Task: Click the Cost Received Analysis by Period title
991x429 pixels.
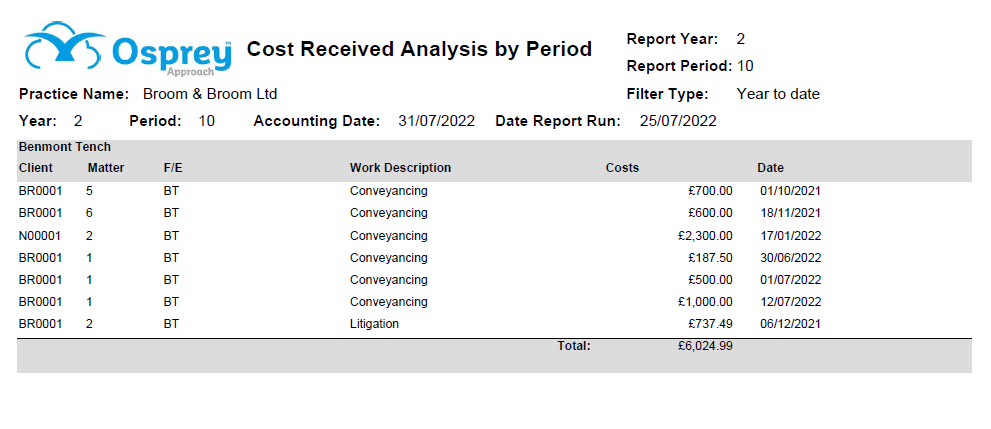Action: tap(419, 49)
